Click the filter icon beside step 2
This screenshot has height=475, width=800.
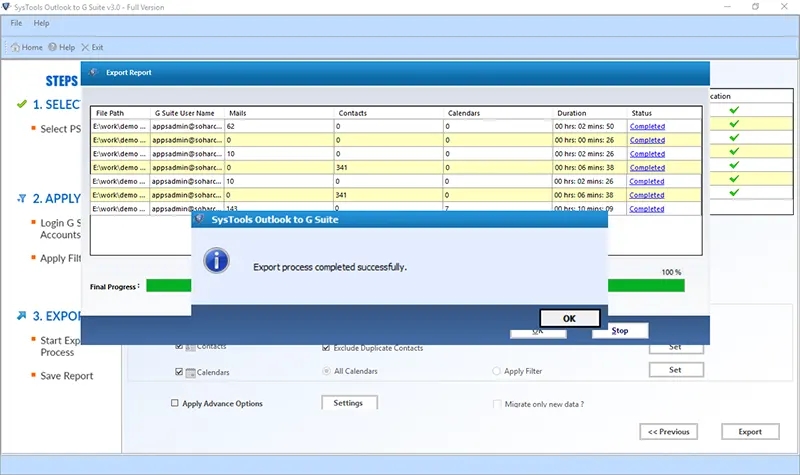pos(21,198)
